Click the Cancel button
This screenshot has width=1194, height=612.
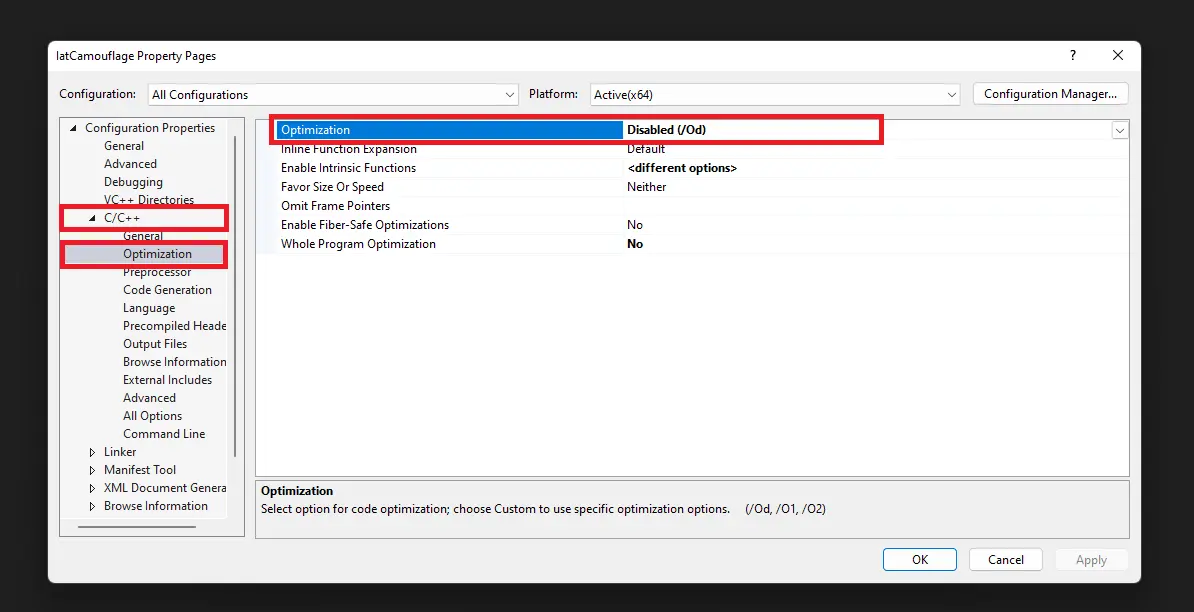click(1006, 560)
